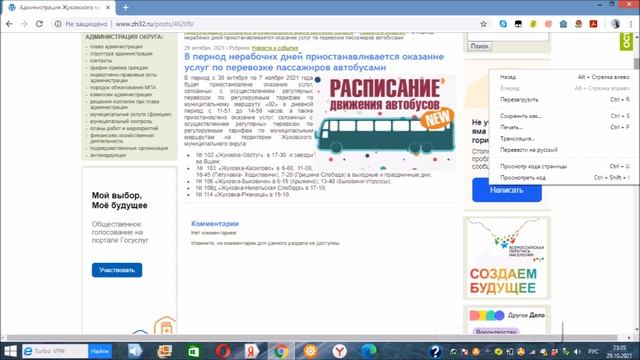640x360 pixels.
Task: Bookmark this page with the star icon
Action: point(483,24)
